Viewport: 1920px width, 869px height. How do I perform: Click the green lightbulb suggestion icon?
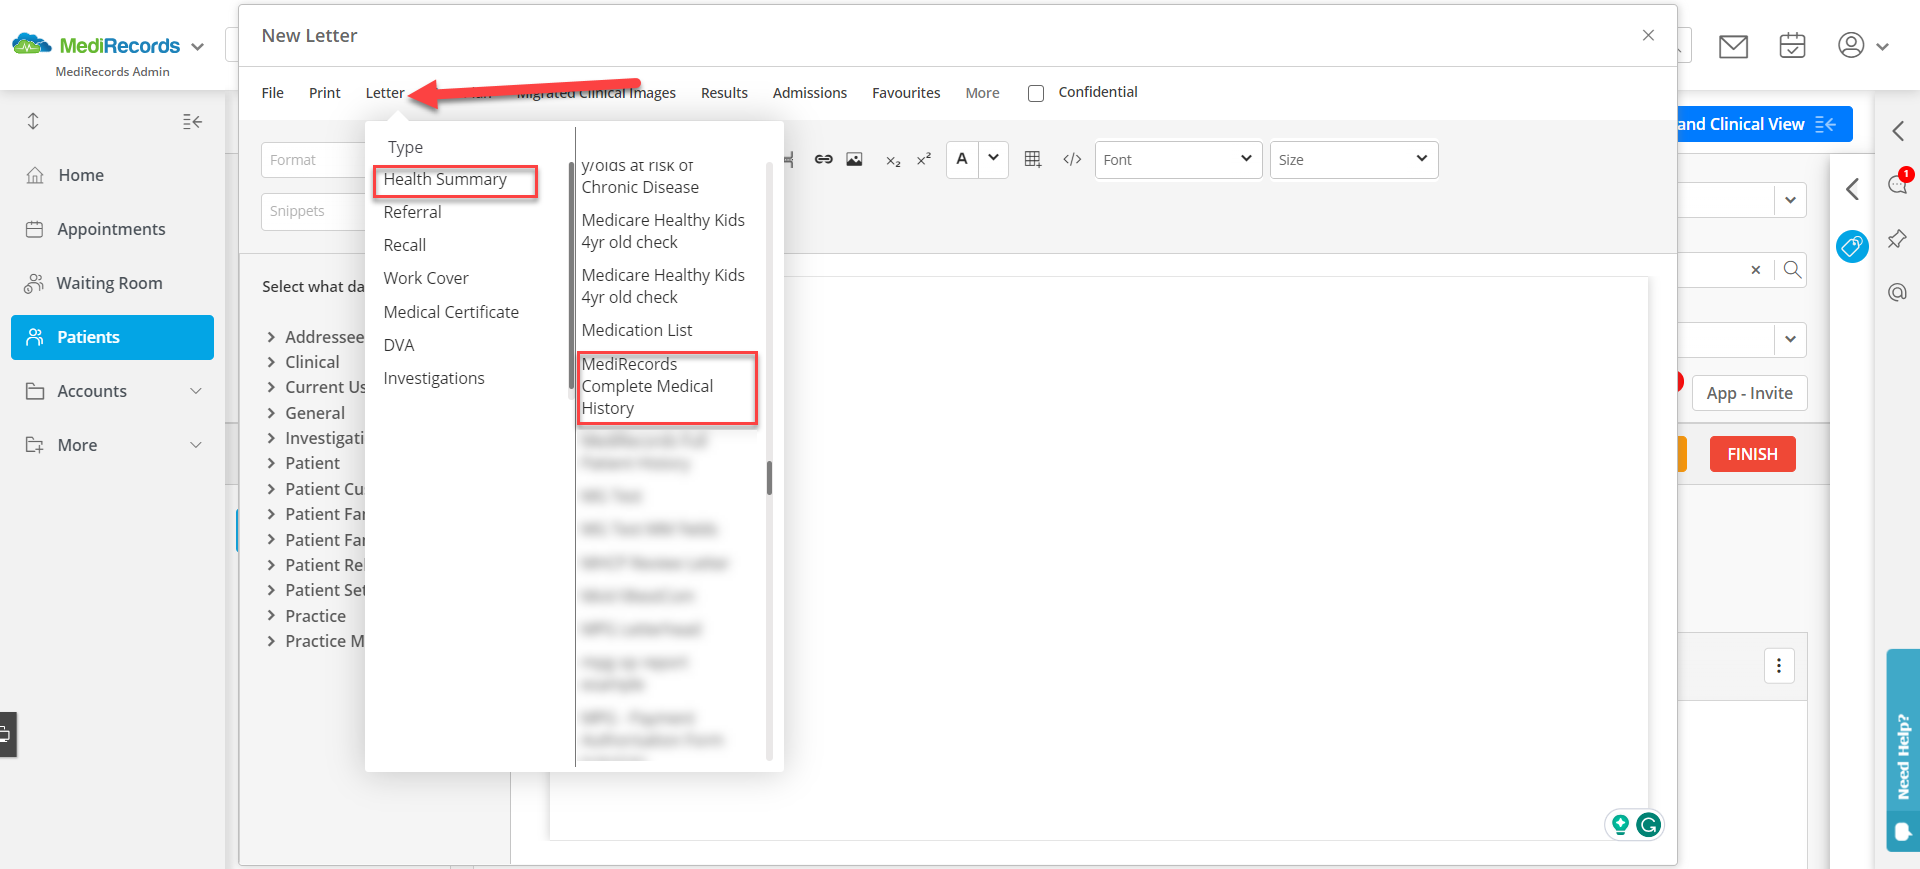coord(1620,825)
